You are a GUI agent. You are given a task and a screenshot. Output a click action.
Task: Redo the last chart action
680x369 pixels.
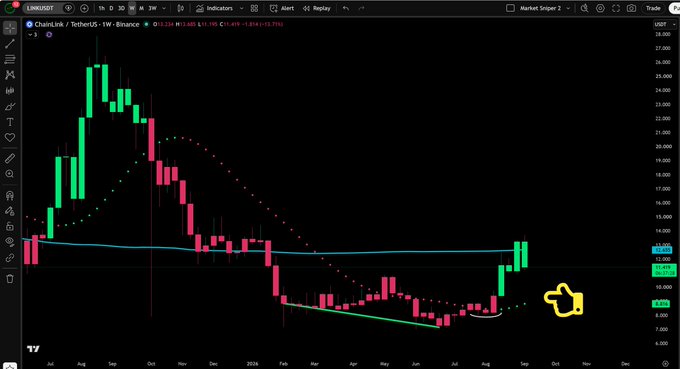[x=361, y=8]
